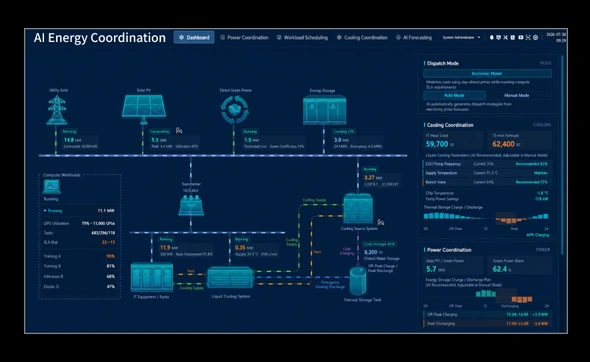This screenshot has height=362, width=590.
Task: Select the Training B workload row
Action: (79, 266)
